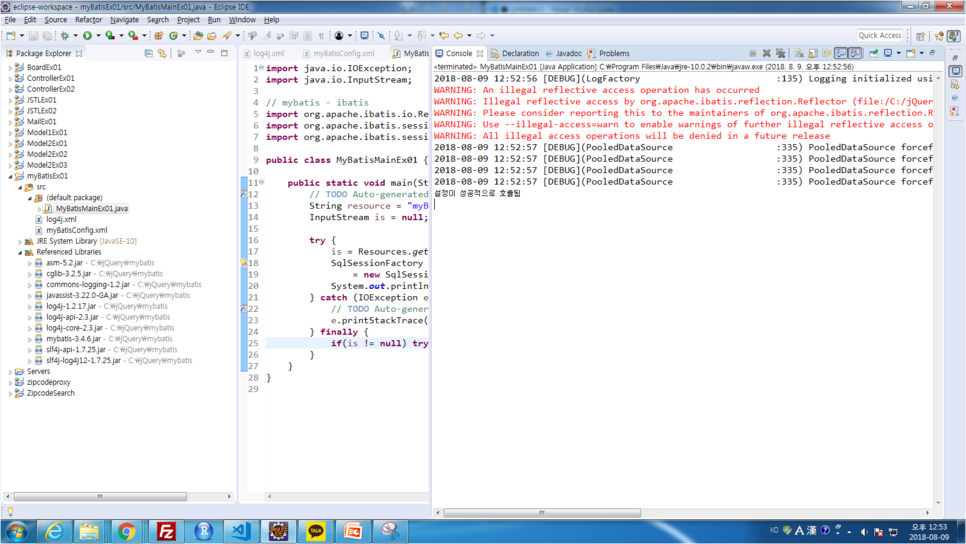Screen dimensions: 966x544
Task: Toggle Show Console on Standard Out change
Action: click(x=841, y=54)
